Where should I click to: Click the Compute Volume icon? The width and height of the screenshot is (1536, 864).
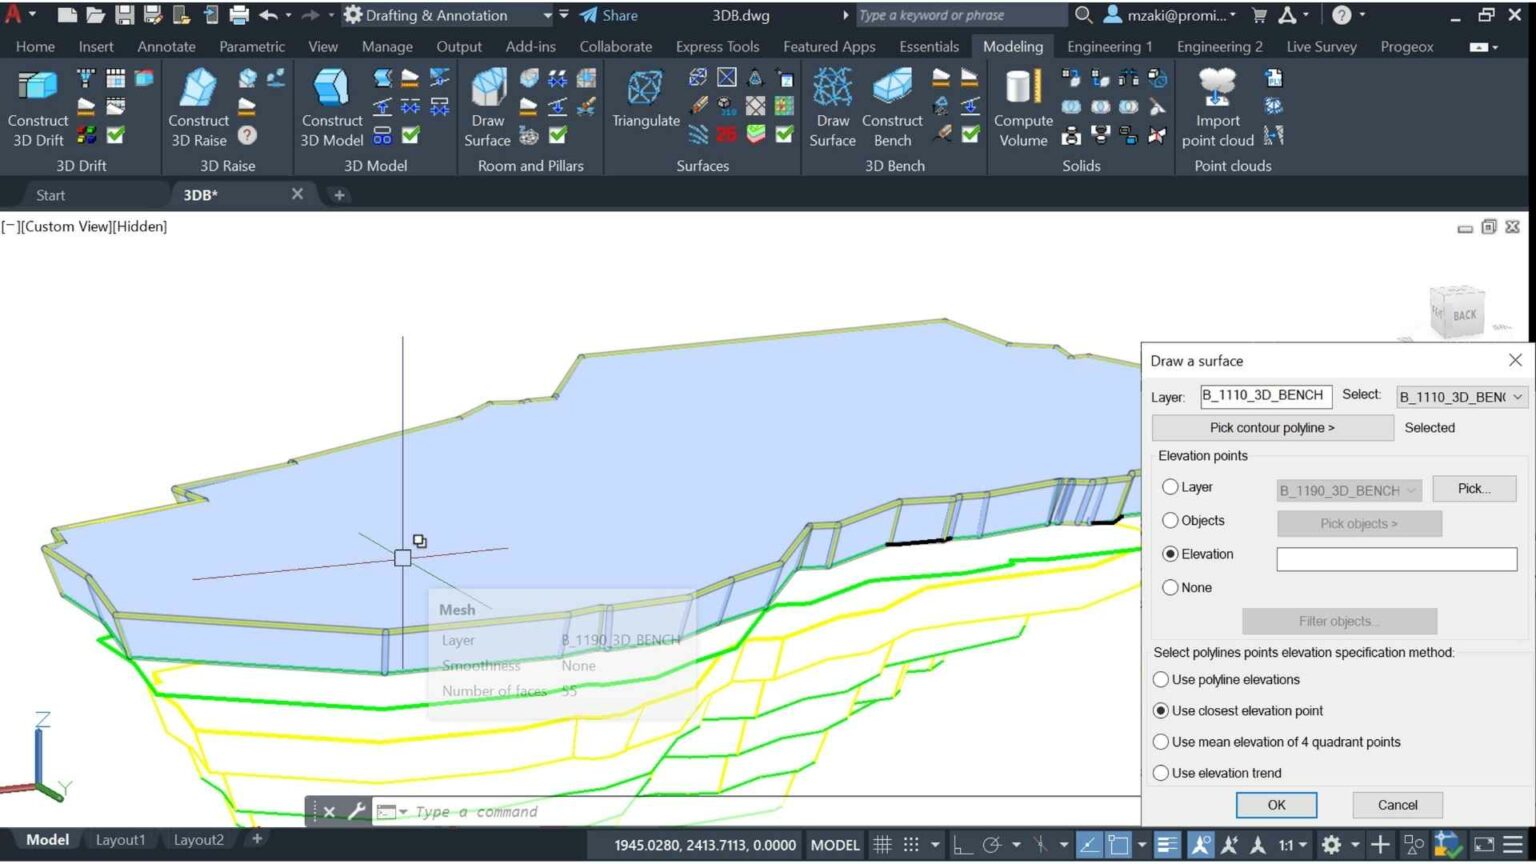pyautogui.click(x=1022, y=108)
